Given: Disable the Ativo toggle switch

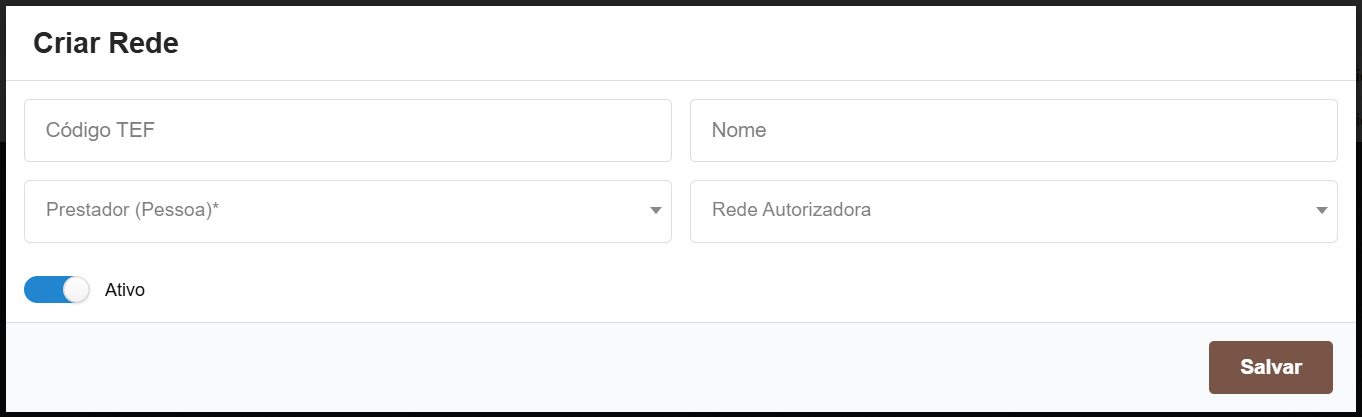Looking at the screenshot, I should 57,290.
